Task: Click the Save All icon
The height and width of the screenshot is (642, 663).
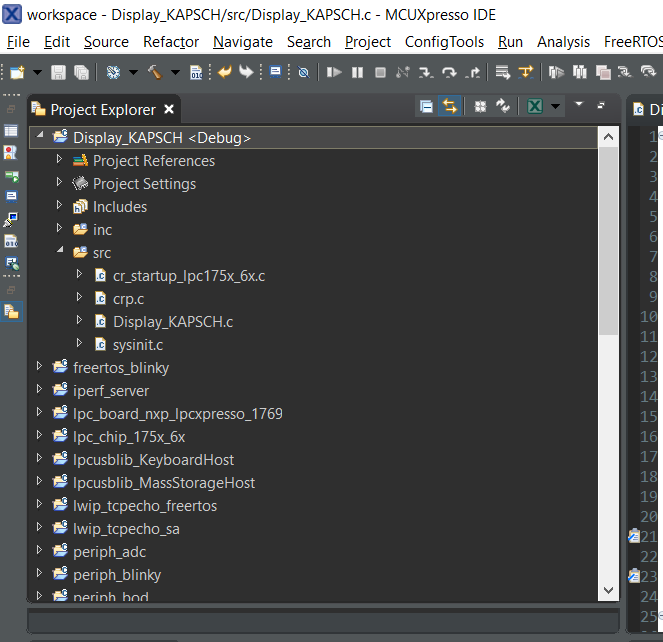Action: 81,73
